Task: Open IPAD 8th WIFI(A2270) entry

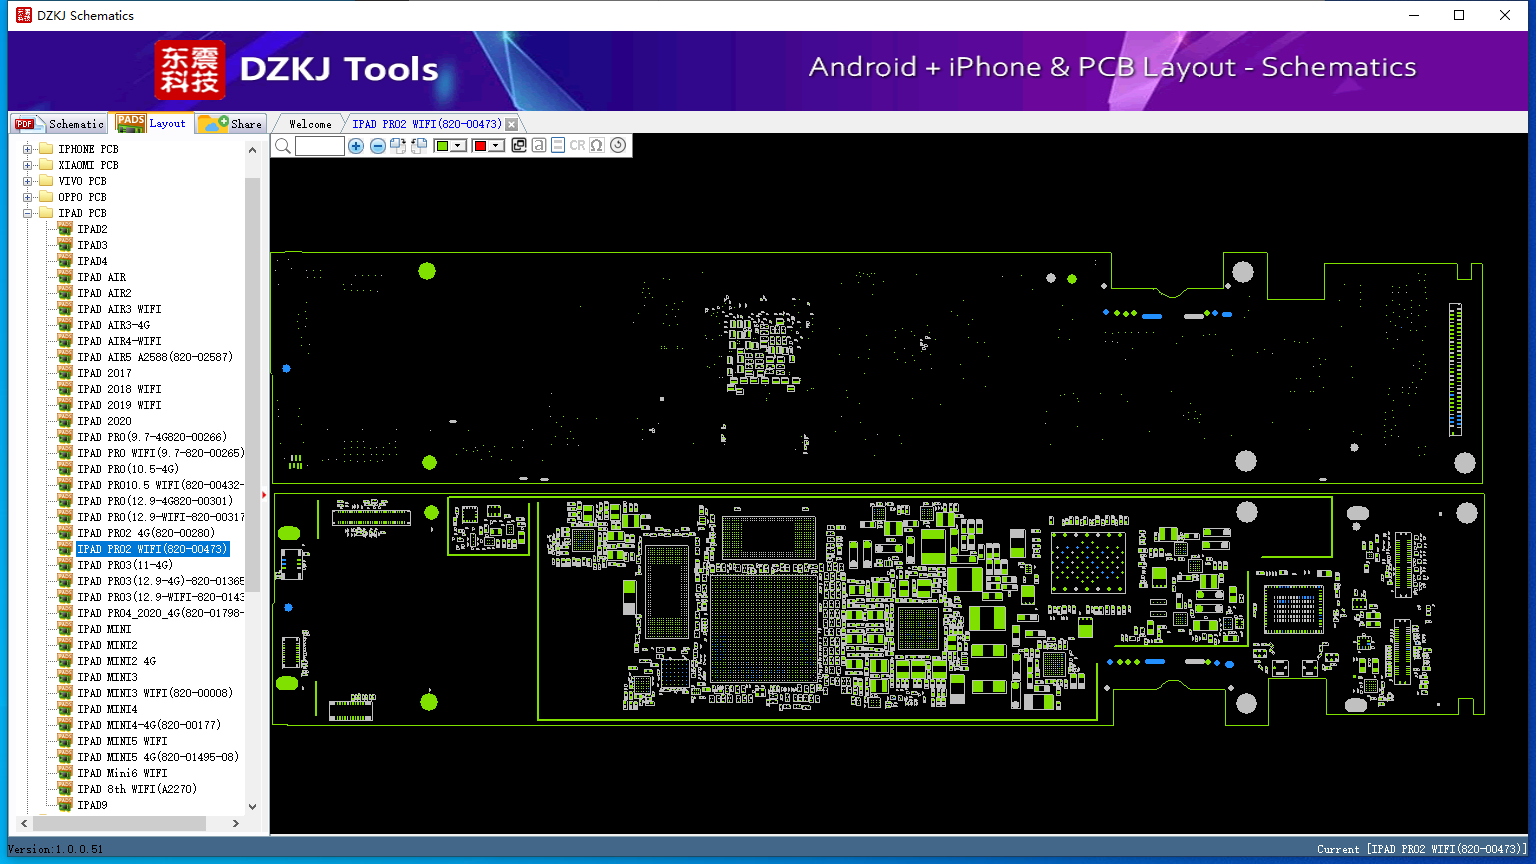Action: point(137,789)
